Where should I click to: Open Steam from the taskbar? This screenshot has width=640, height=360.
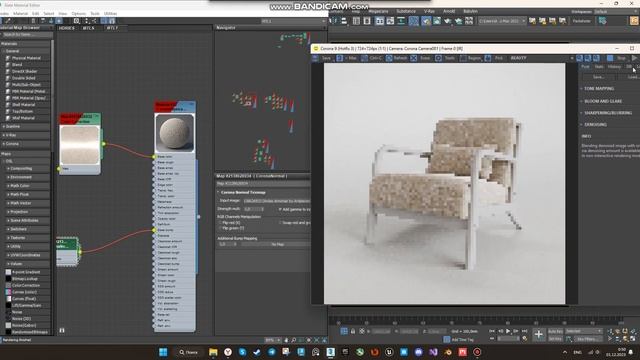point(257,352)
